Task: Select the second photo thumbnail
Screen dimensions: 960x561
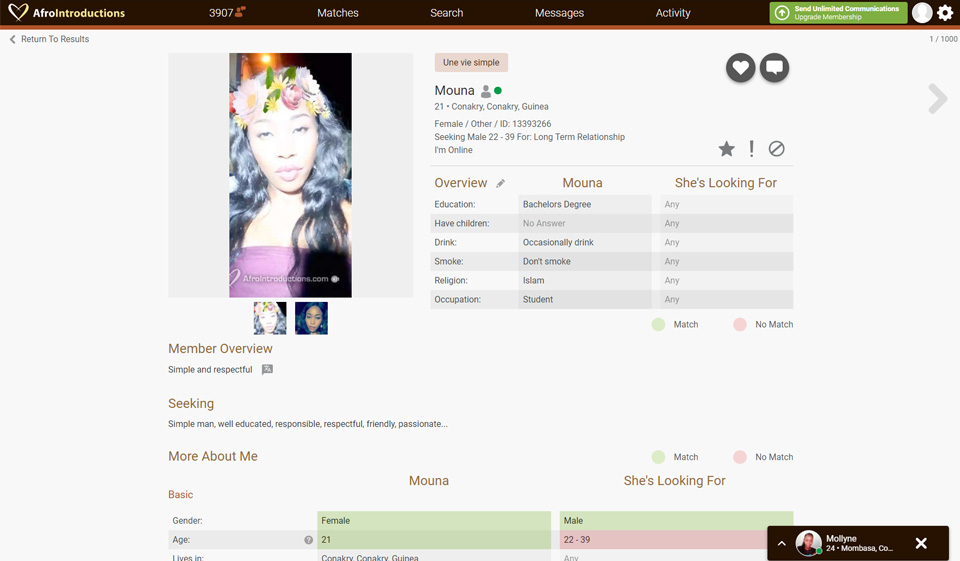Action: (x=311, y=318)
